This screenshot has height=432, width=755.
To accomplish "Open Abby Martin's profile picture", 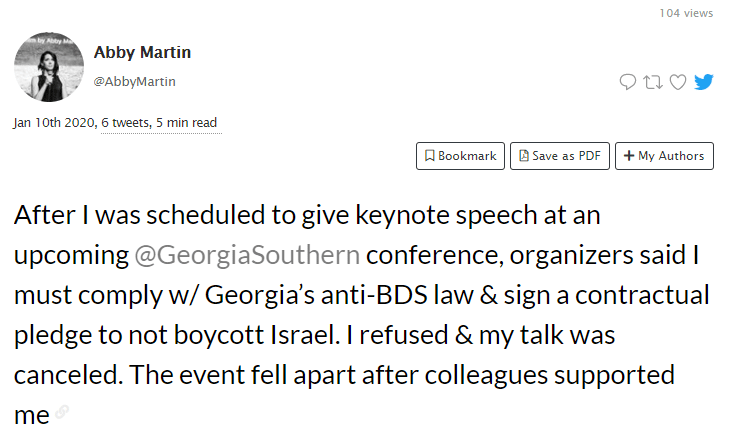I will (x=49, y=67).
